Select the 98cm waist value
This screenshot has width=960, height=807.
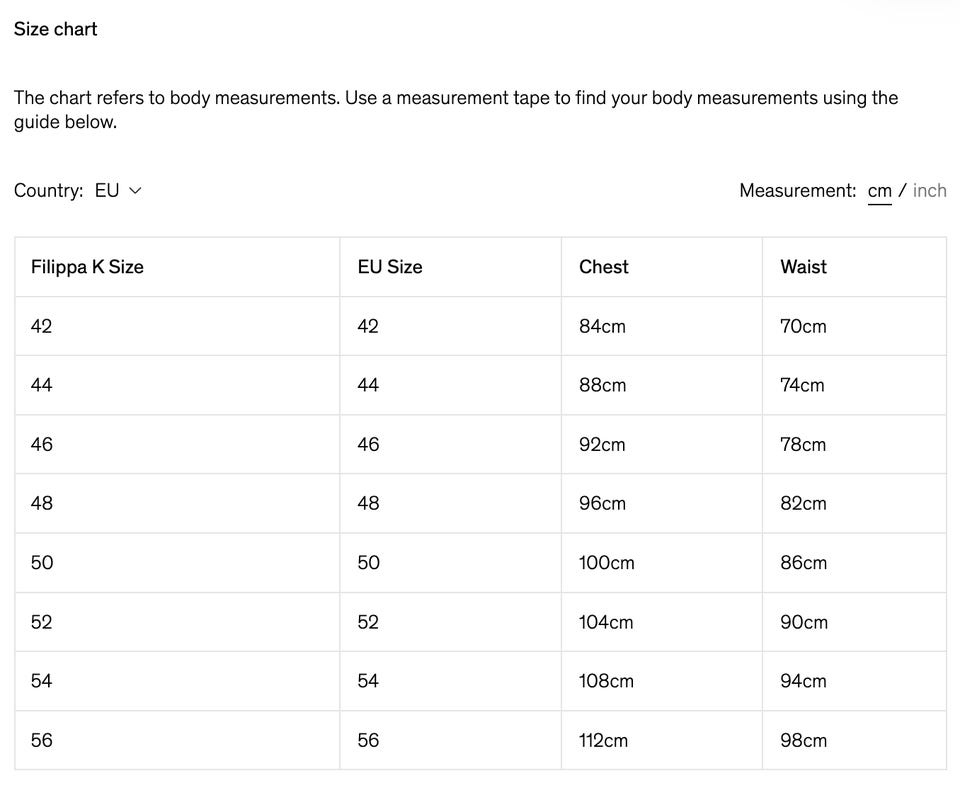tap(803, 741)
